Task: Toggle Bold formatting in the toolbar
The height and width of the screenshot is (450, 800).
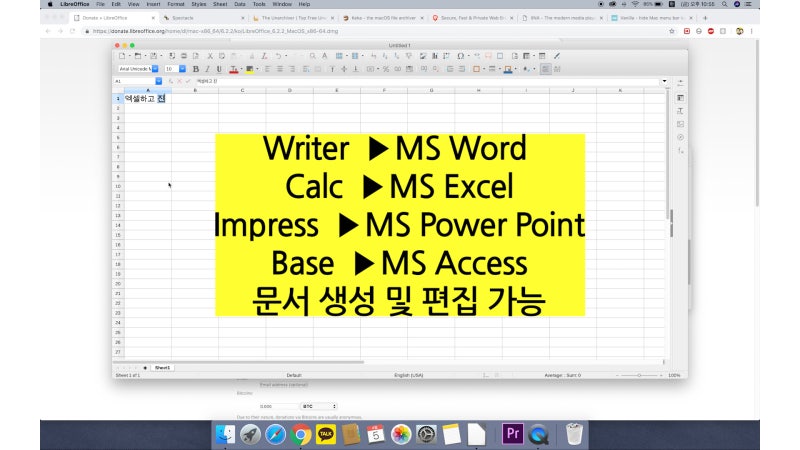Action: pyautogui.click(x=195, y=69)
